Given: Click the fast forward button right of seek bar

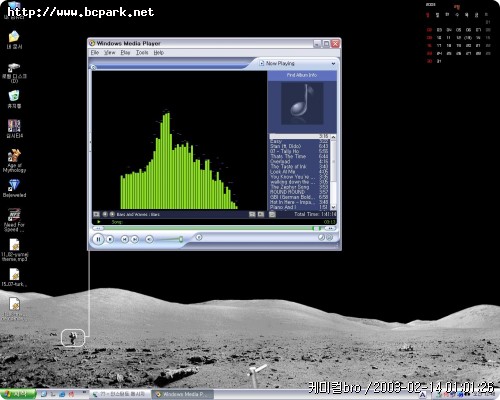Looking at the screenshot, I should tap(330, 228).
